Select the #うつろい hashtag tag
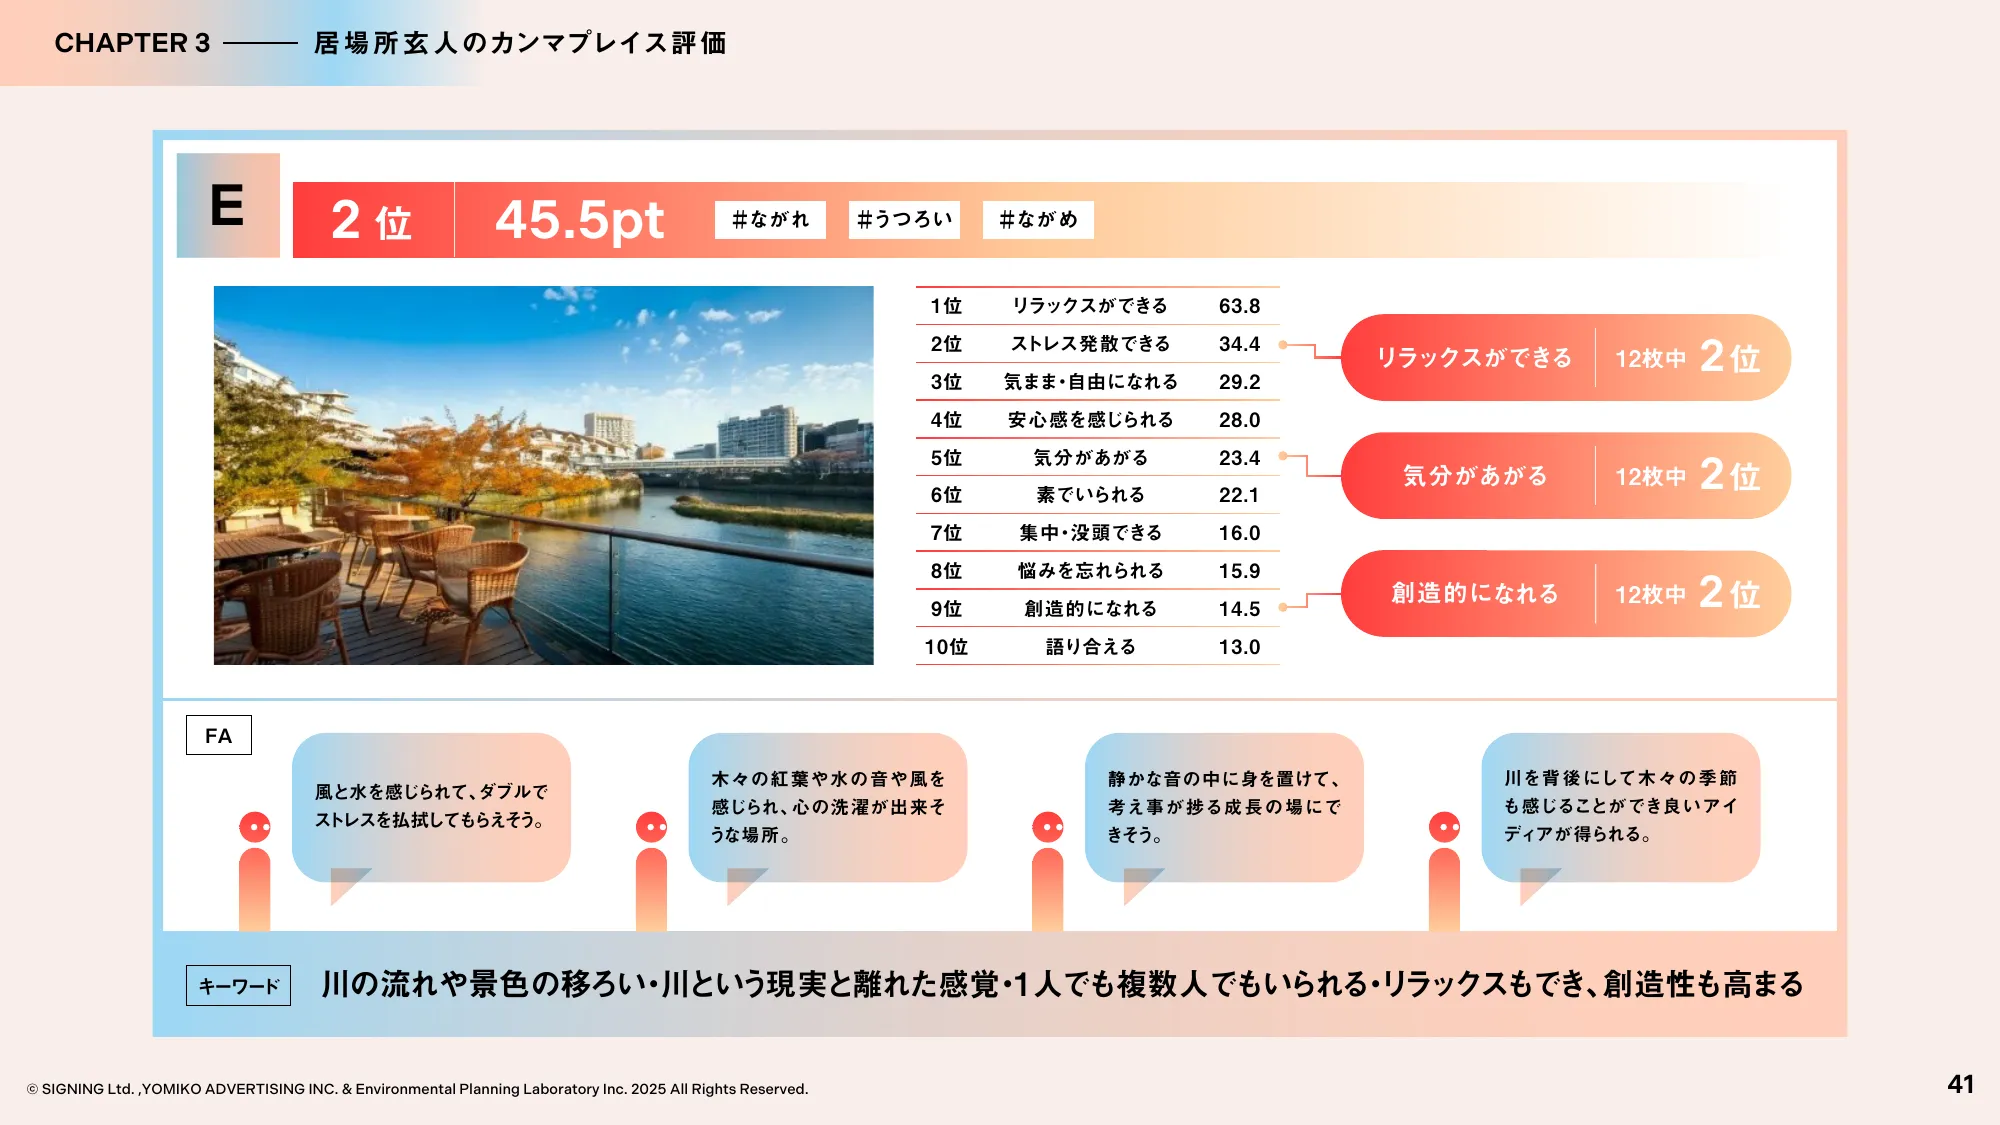Image resolution: width=2000 pixels, height=1125 pixels. pos(904,220)
